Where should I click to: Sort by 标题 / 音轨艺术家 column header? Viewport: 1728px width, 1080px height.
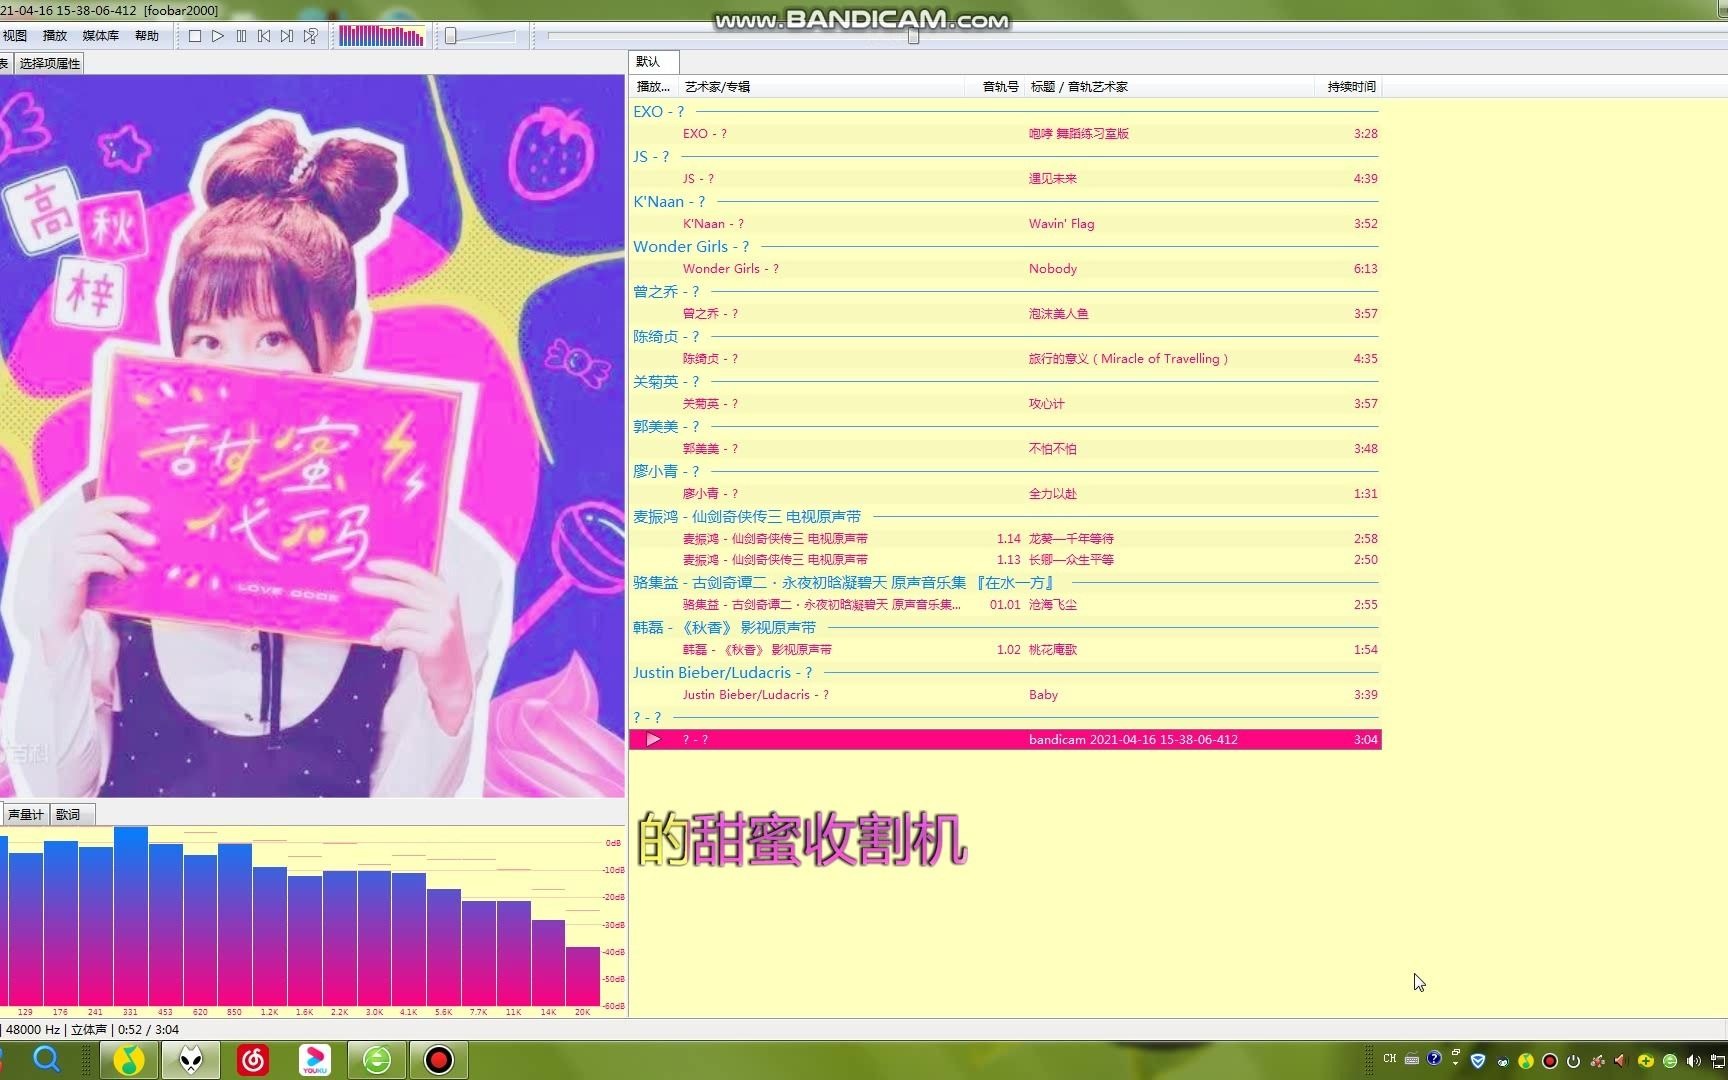coord(1168,87)
